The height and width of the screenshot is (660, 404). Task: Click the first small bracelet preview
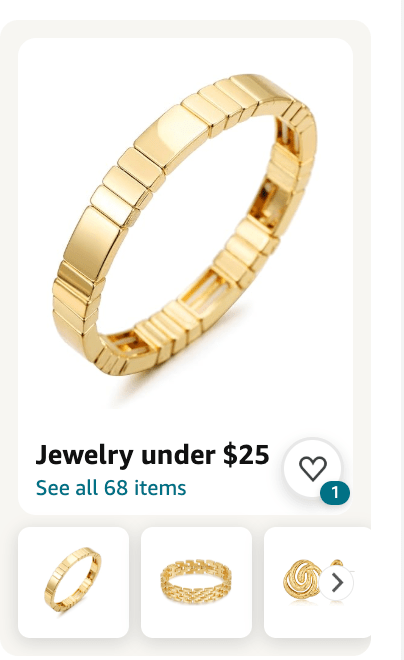pos(73,582)
